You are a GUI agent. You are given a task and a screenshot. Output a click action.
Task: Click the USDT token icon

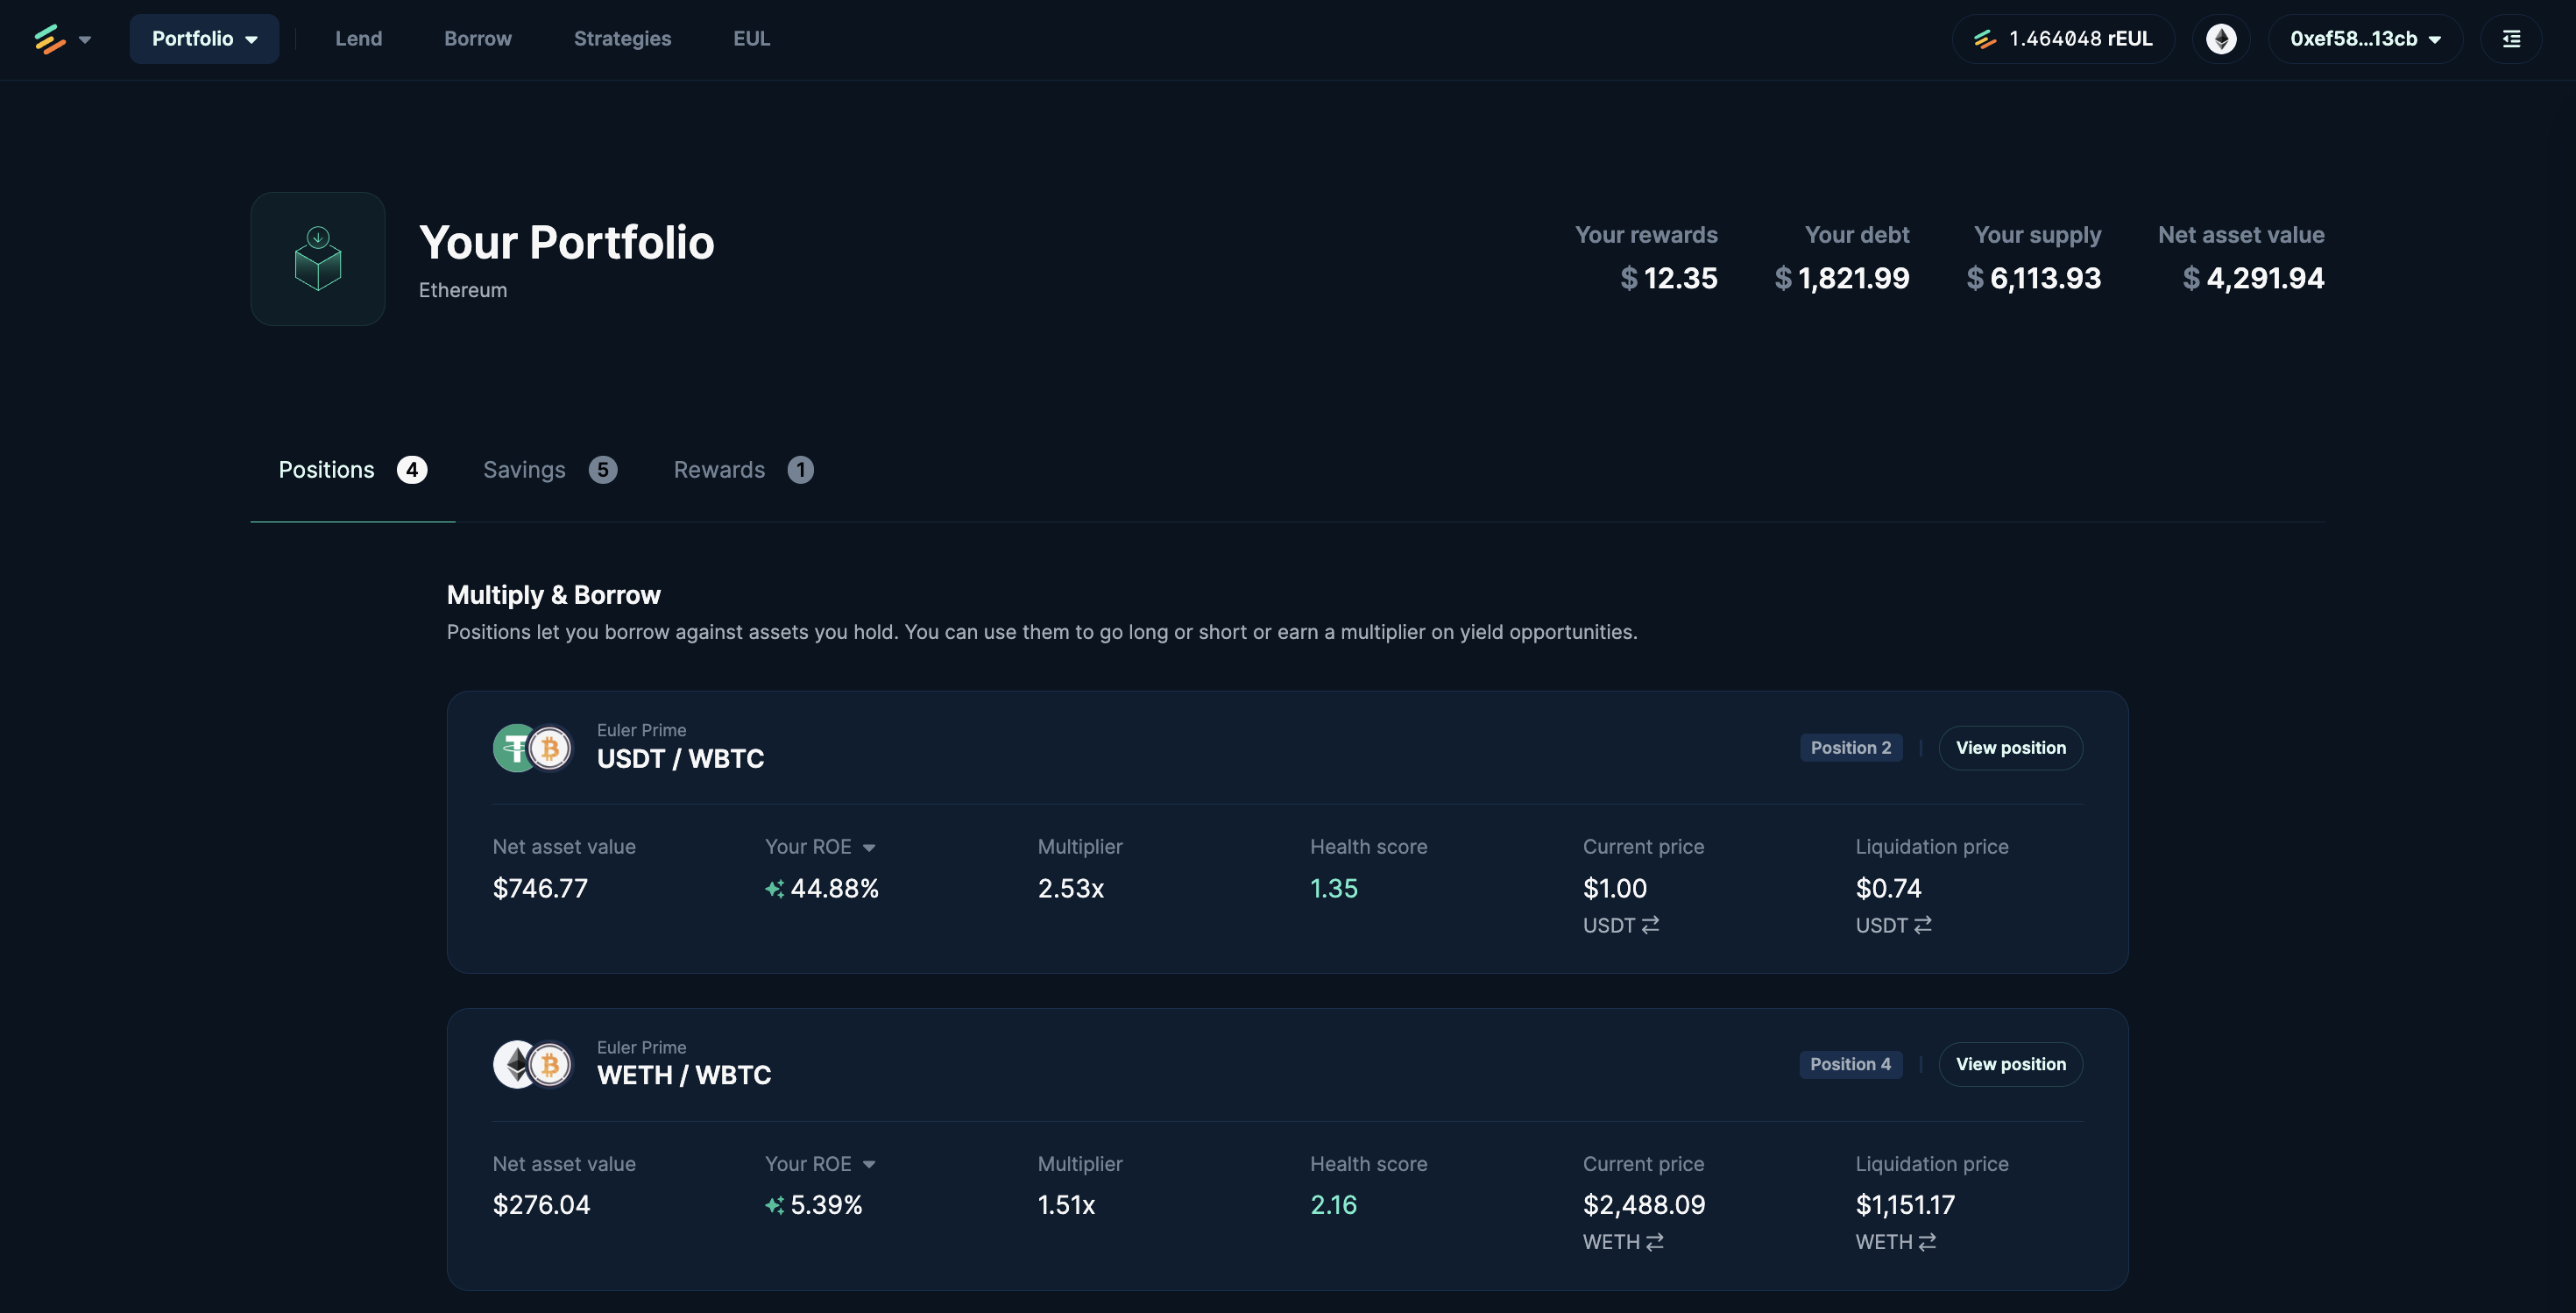513,748
